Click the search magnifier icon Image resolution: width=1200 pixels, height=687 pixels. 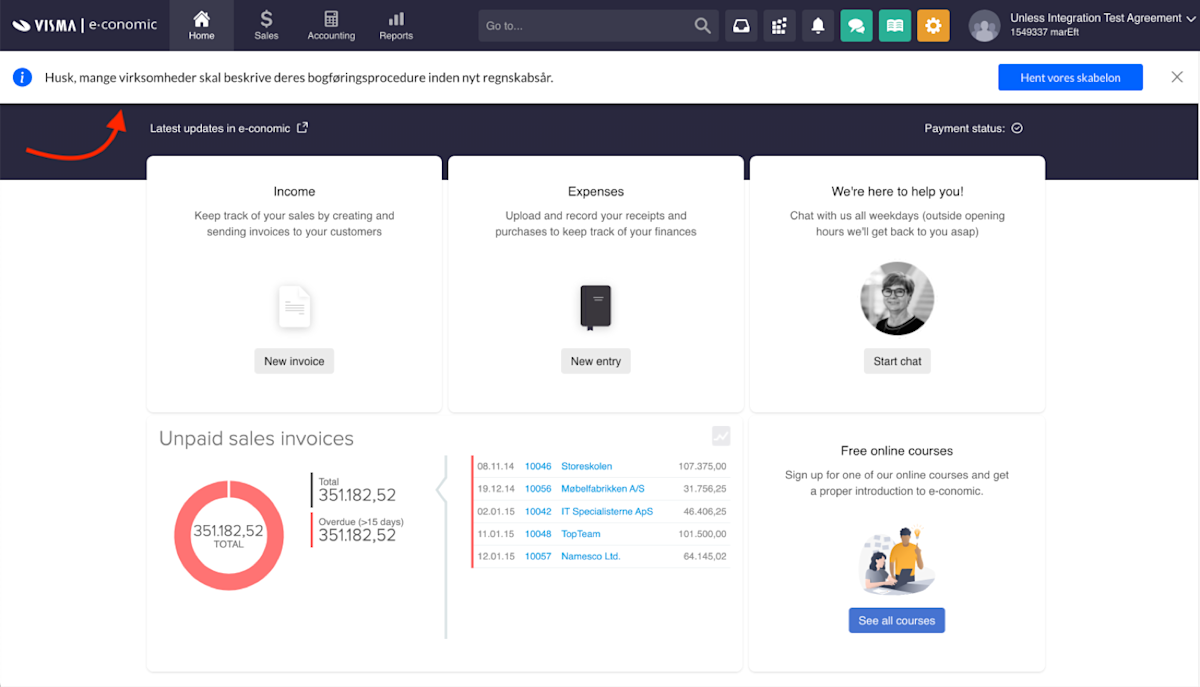click(703, 25)
